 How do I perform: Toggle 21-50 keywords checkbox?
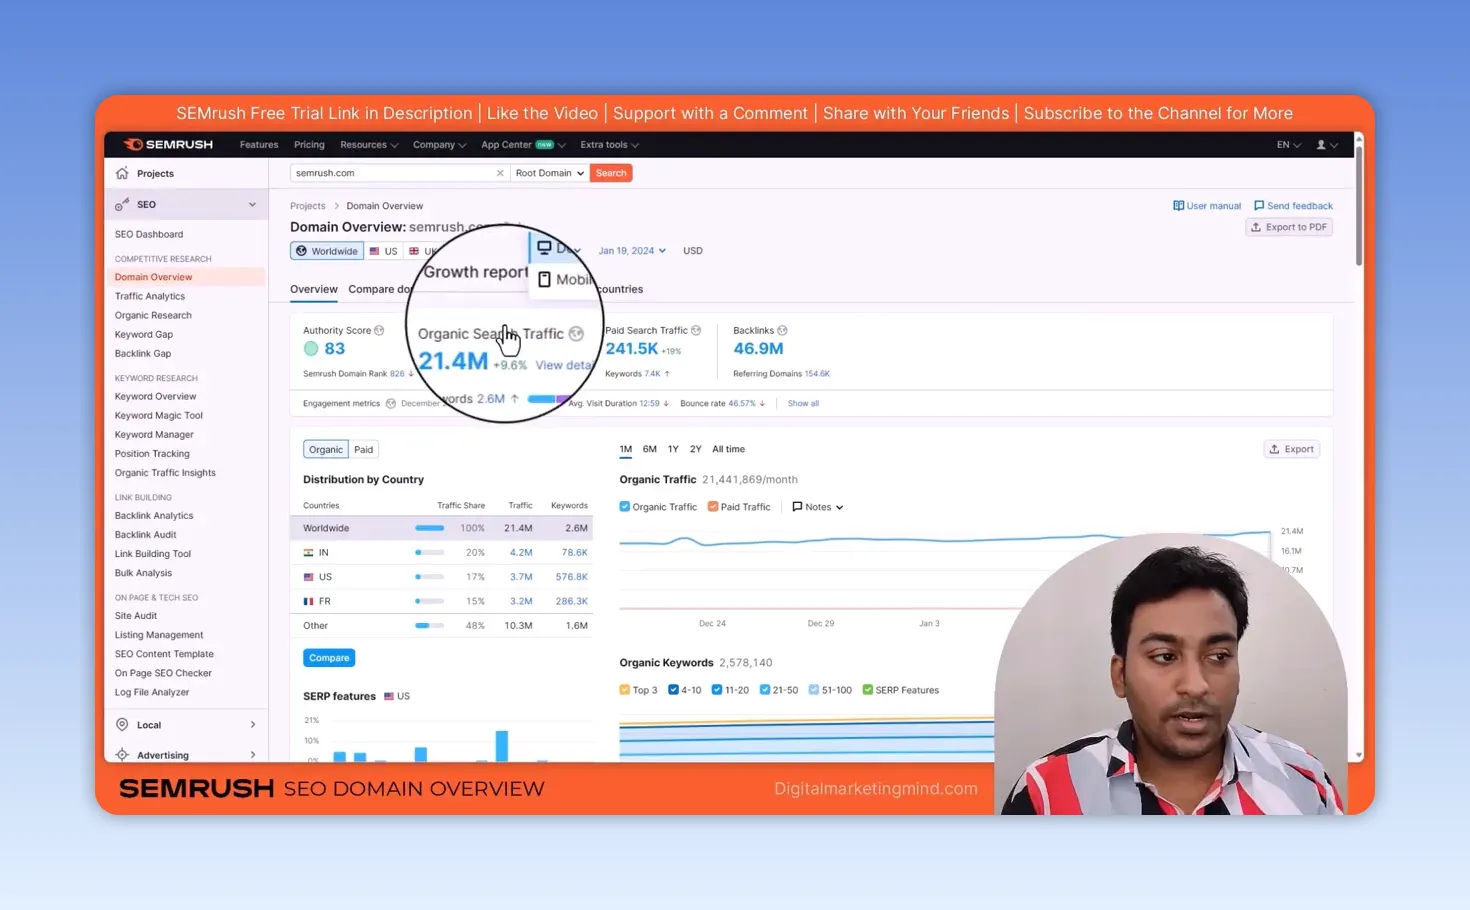pos(765,690)
